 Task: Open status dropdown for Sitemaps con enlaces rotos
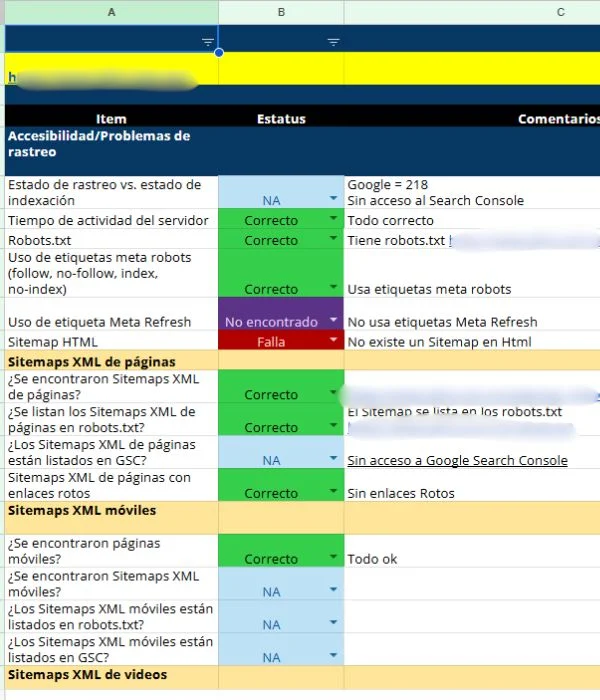pyautogui.click(x=333, y=493)
